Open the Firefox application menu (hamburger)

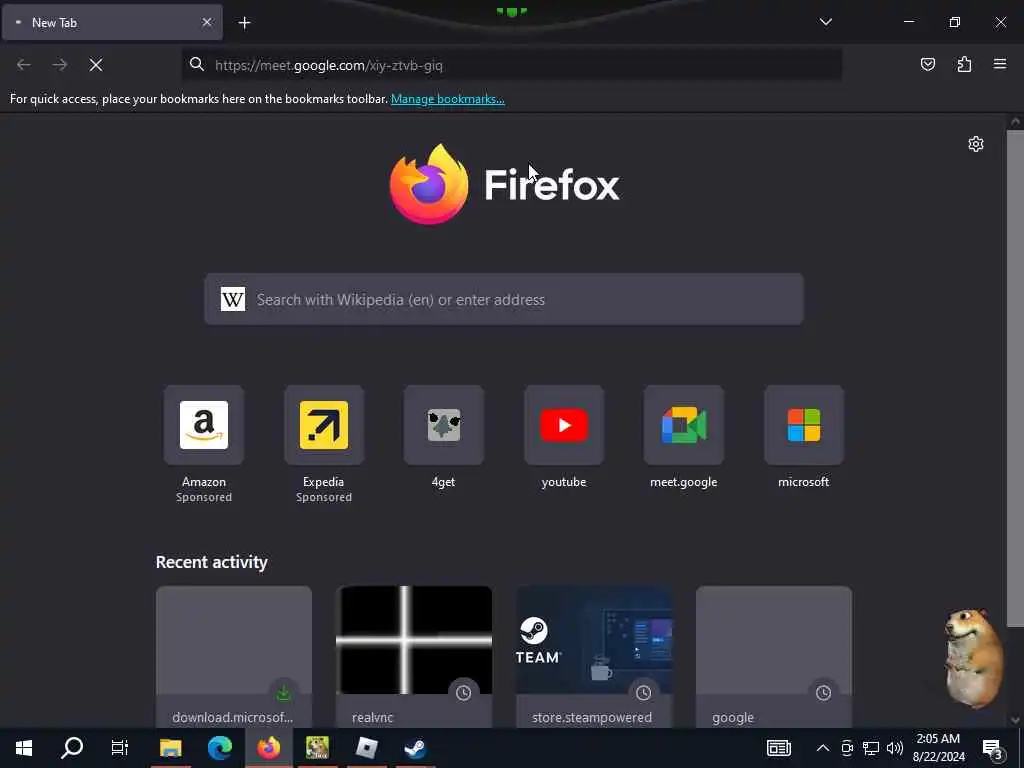pyautogui.click(x=1000, y=64)
